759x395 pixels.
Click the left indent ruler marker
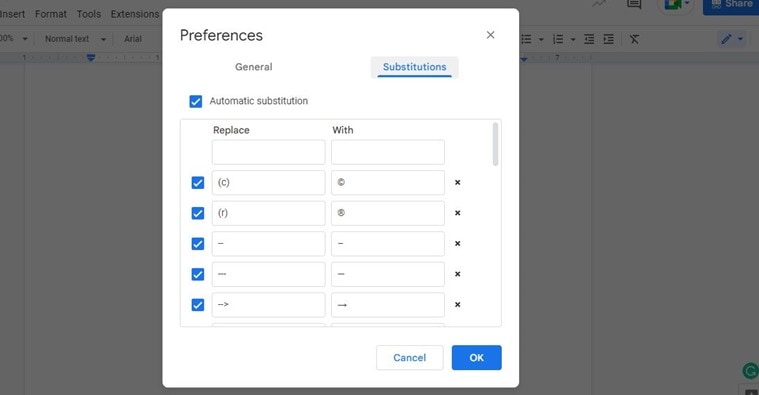(91, 58)
